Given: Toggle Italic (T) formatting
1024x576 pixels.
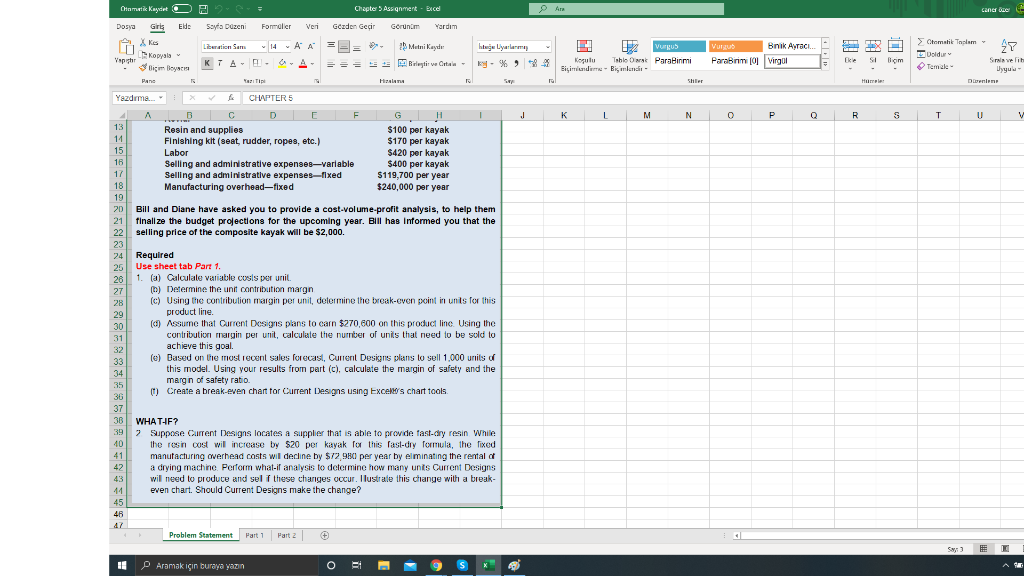Looking at the screenshot, I should tap(219, 63).
